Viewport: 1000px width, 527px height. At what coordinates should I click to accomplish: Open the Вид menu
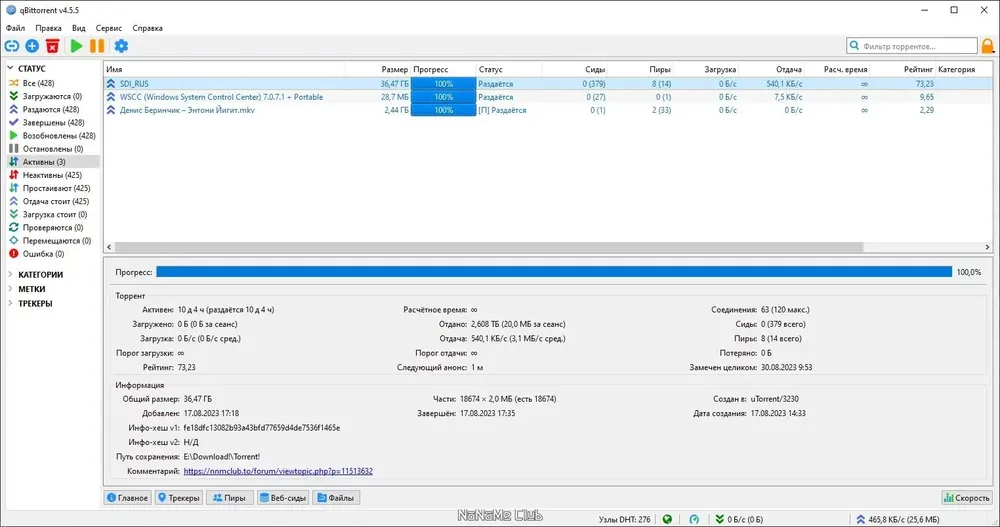78,28
